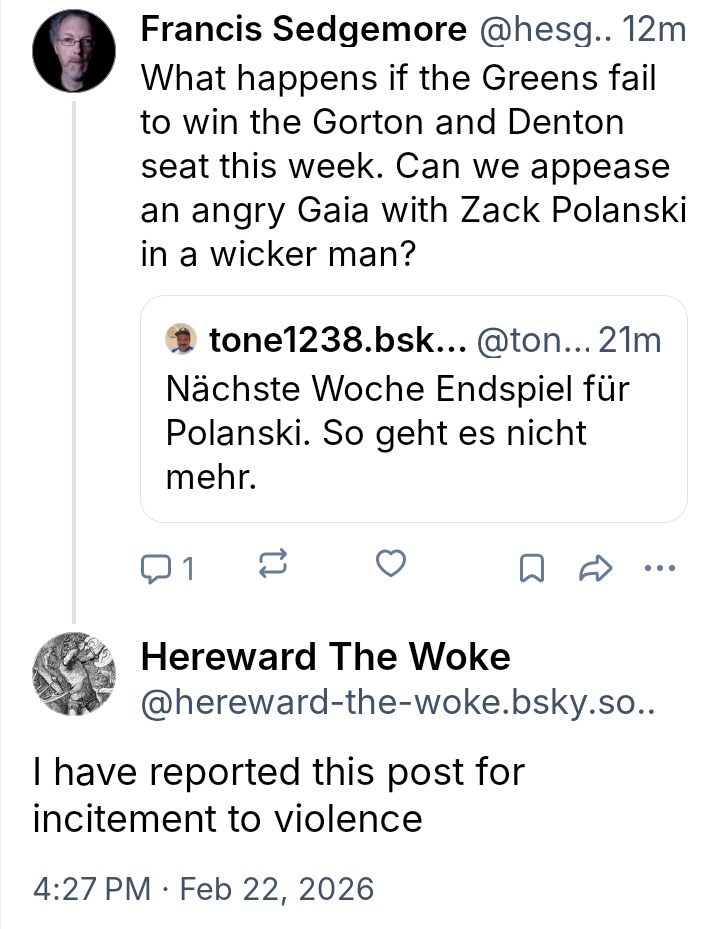Repost Francis Sedgemore's post

point(272,567)
